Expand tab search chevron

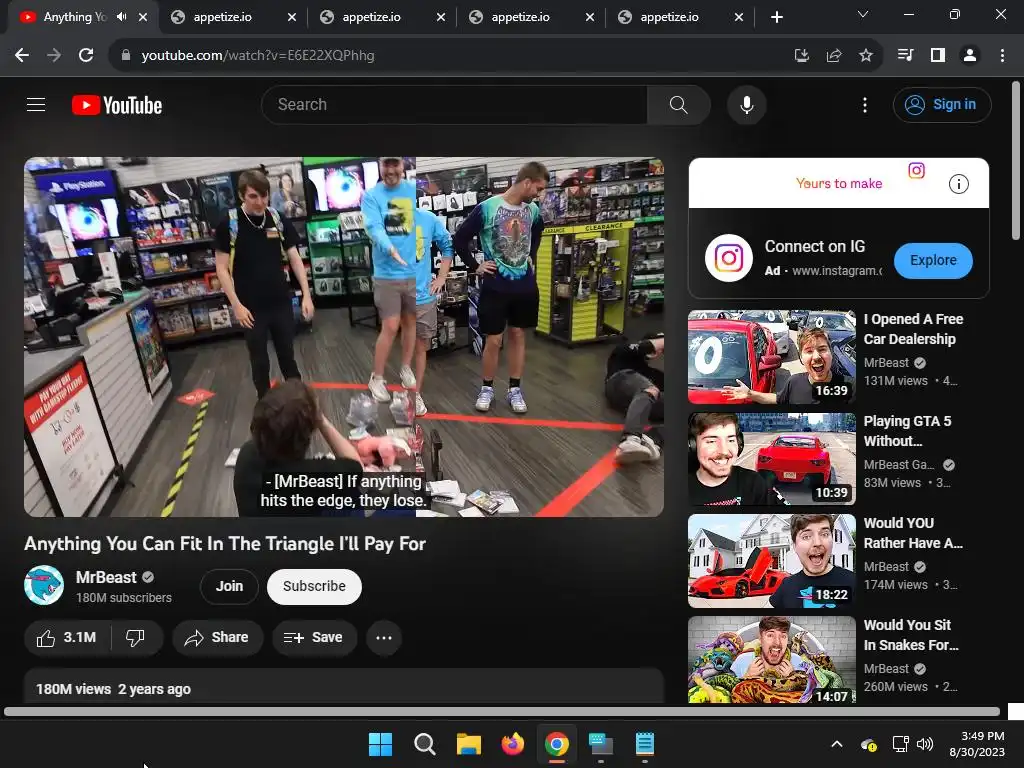pos(863,14)
